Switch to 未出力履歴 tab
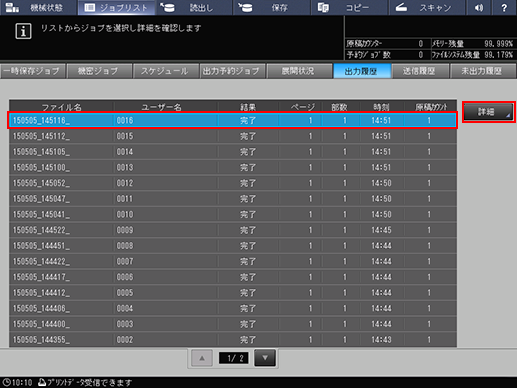Screen dimensions: 517x388 pyautogui.click(x=483, y=71)
